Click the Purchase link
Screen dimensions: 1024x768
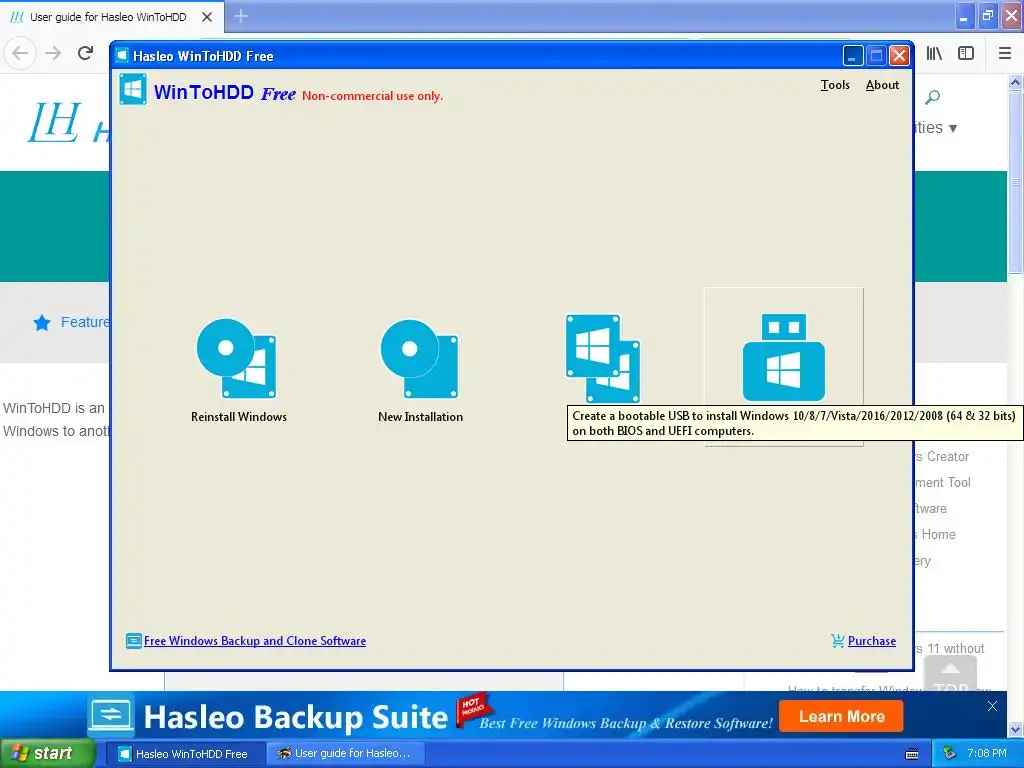tap(872, 641)
